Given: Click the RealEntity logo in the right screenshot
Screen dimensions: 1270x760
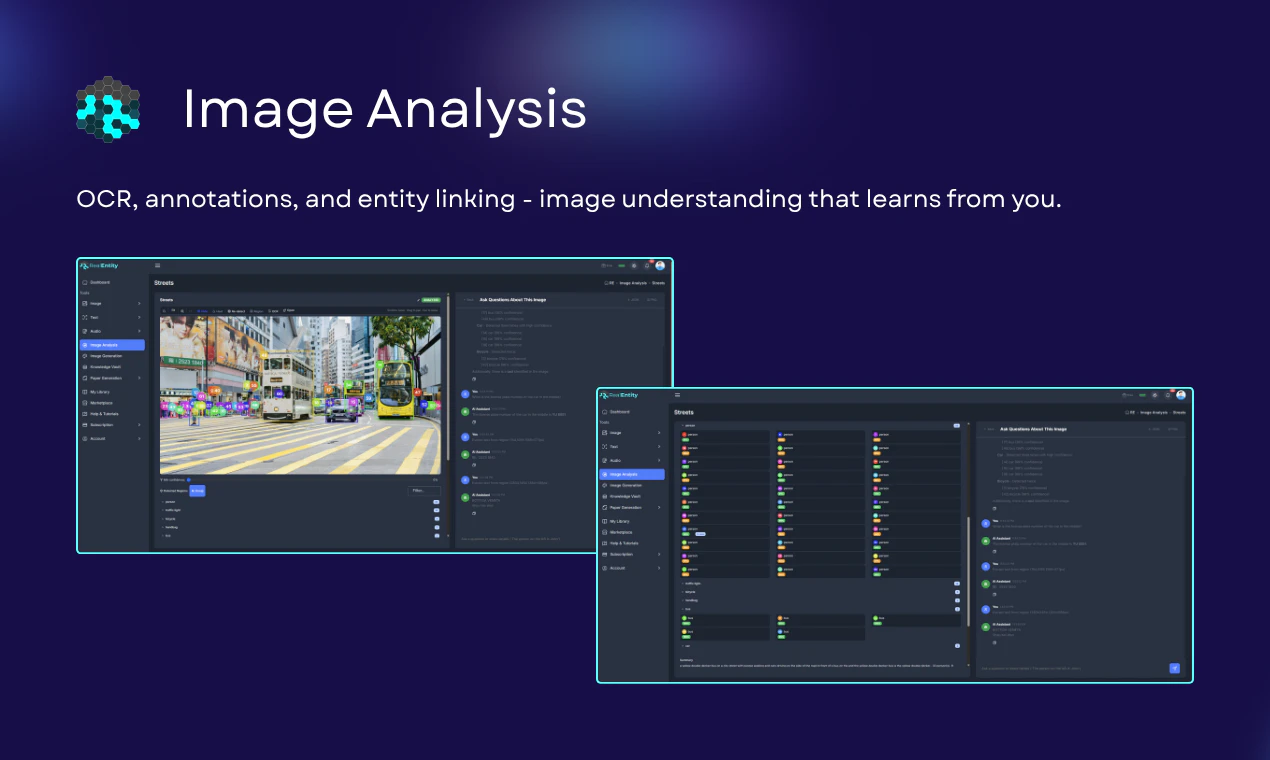Looking at the screenshot, I should click(619, 395).
